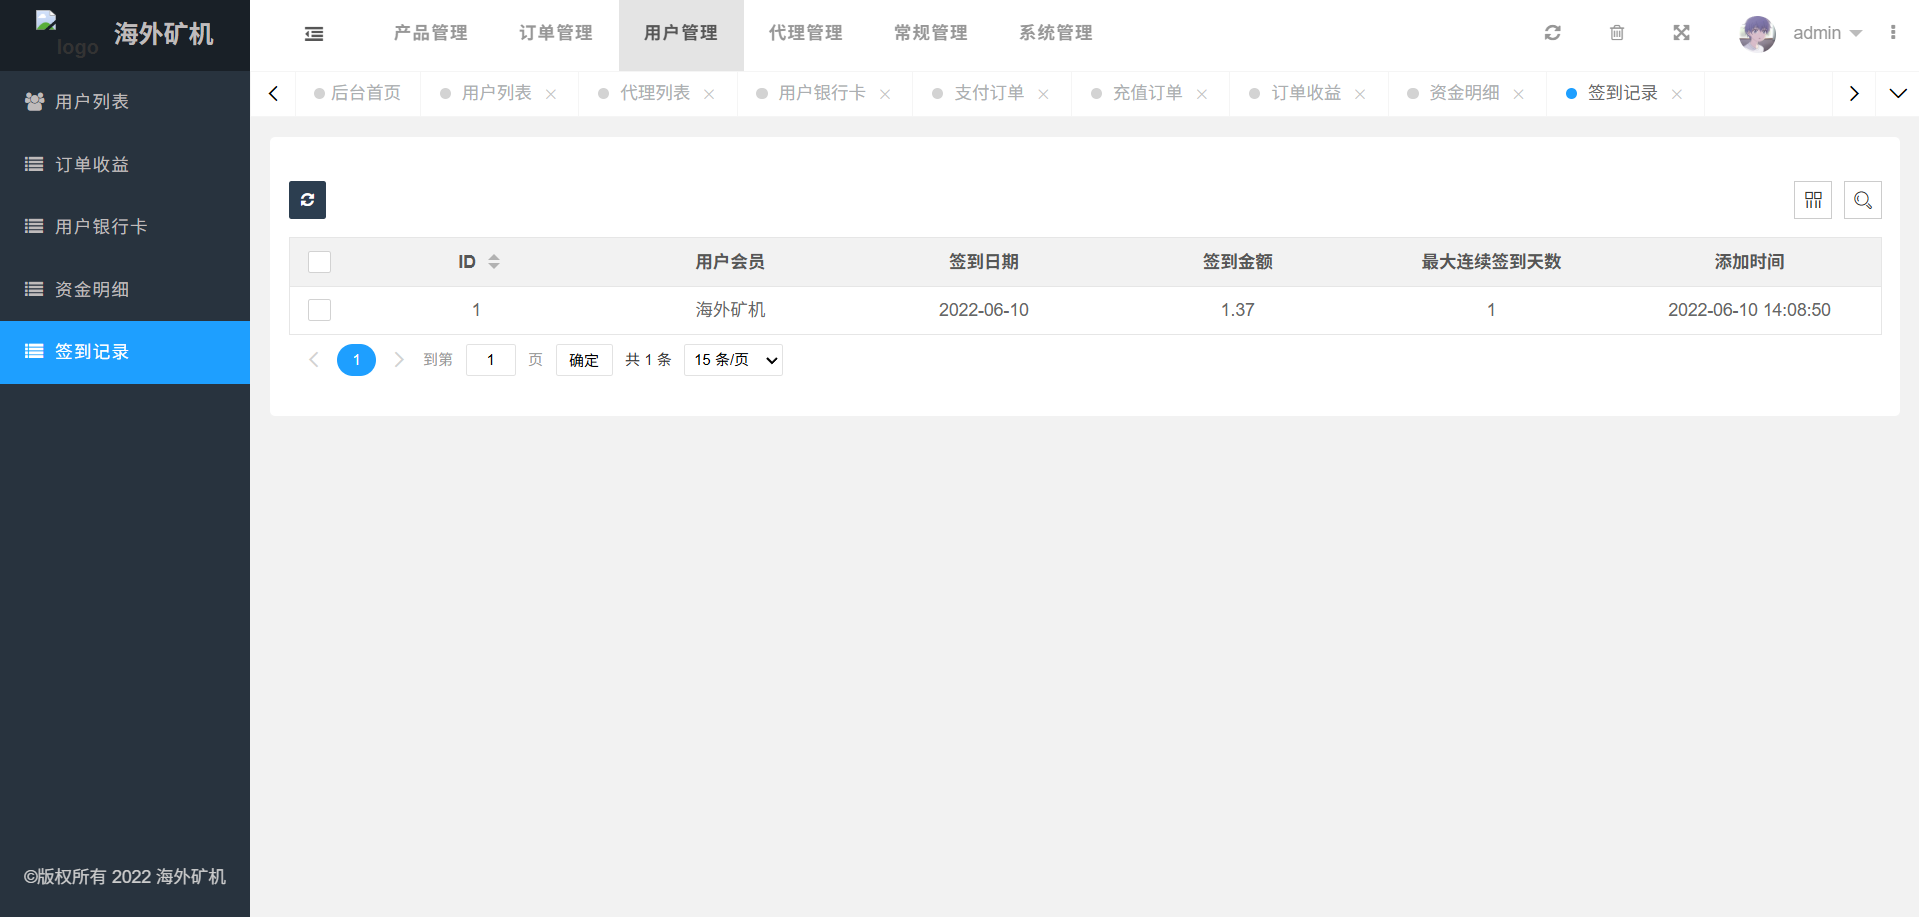Click the refresh icon in top header
The image size is (1919, 917).
click(x=1552, y=33)
